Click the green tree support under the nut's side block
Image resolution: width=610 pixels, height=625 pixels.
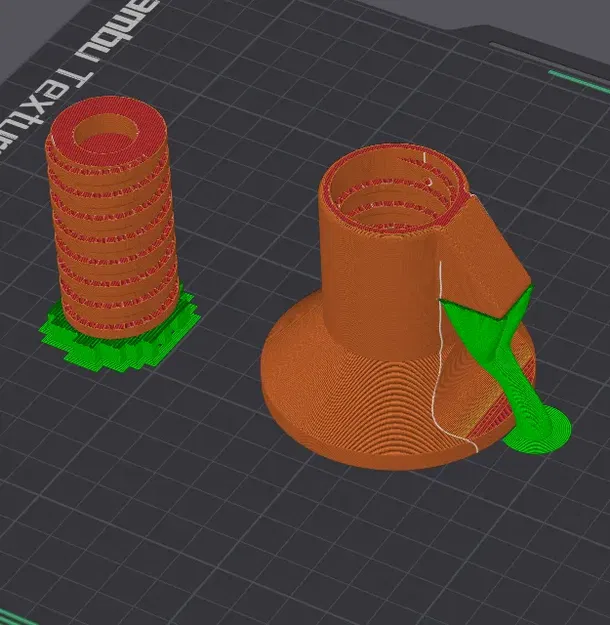pyautogui.click(x=506, y=371)
